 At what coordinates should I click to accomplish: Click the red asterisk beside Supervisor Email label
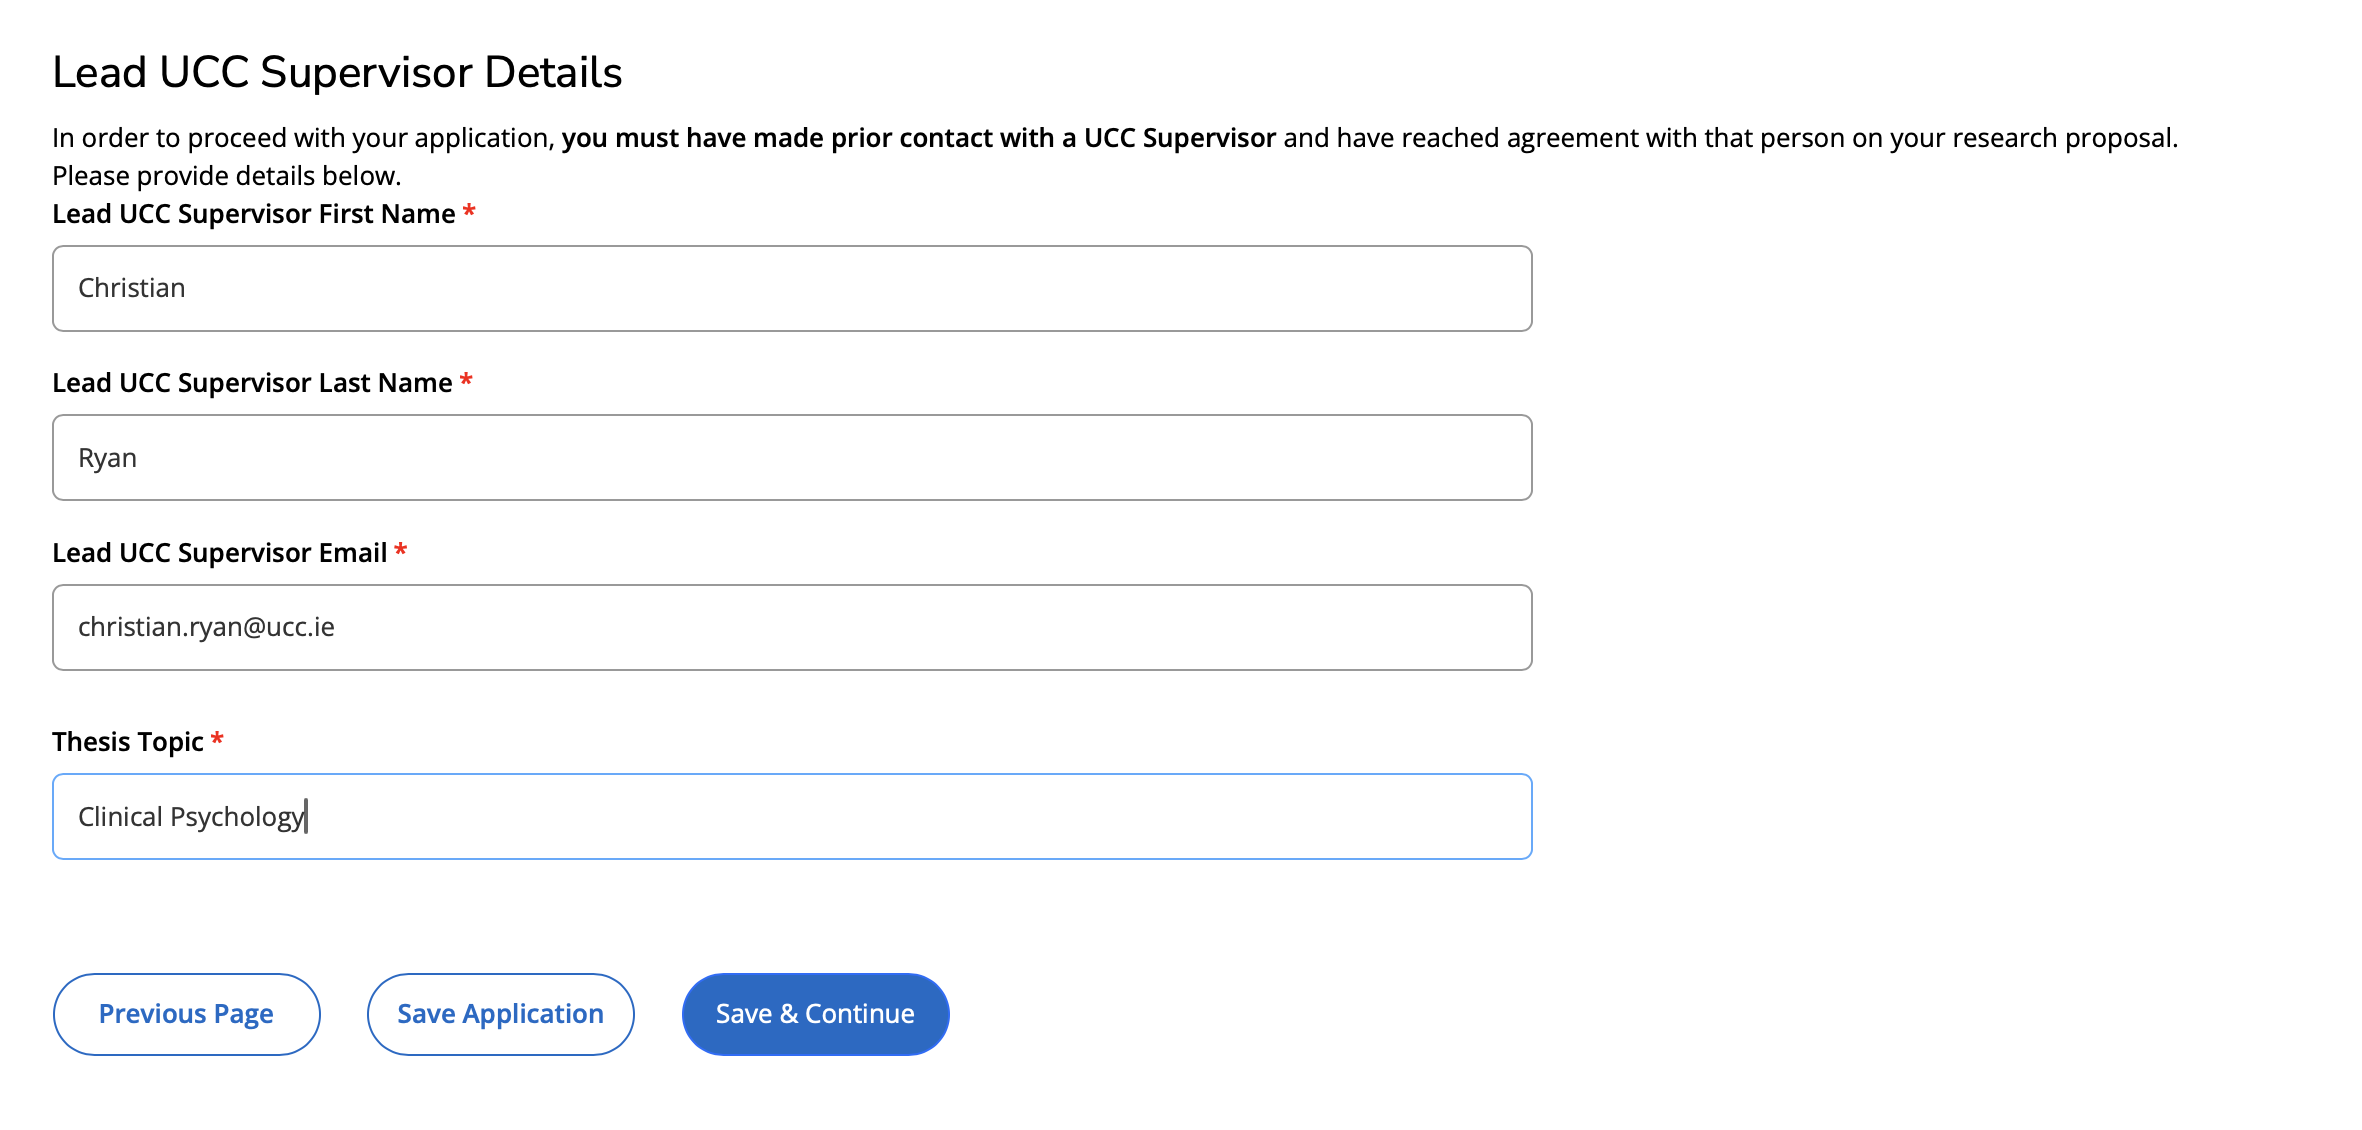tap(401, 550)
